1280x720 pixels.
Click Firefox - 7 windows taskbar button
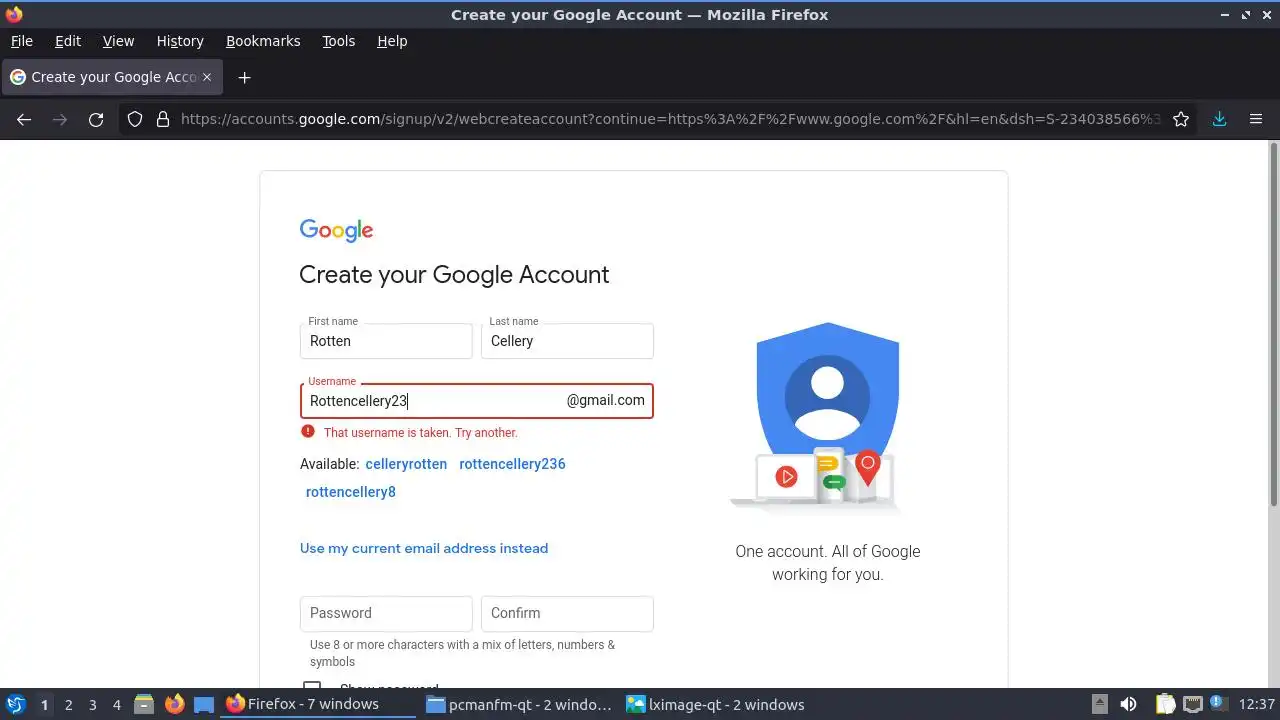coord(318,704)
